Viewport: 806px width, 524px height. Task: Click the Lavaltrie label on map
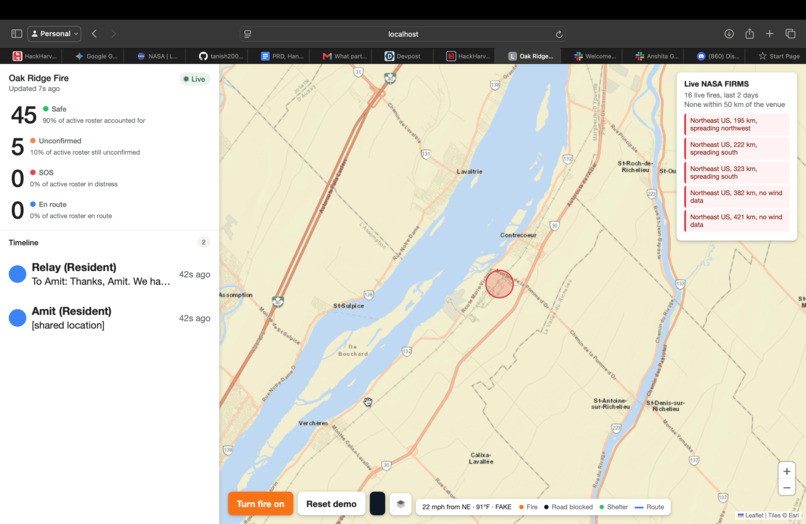pos(469,171)
